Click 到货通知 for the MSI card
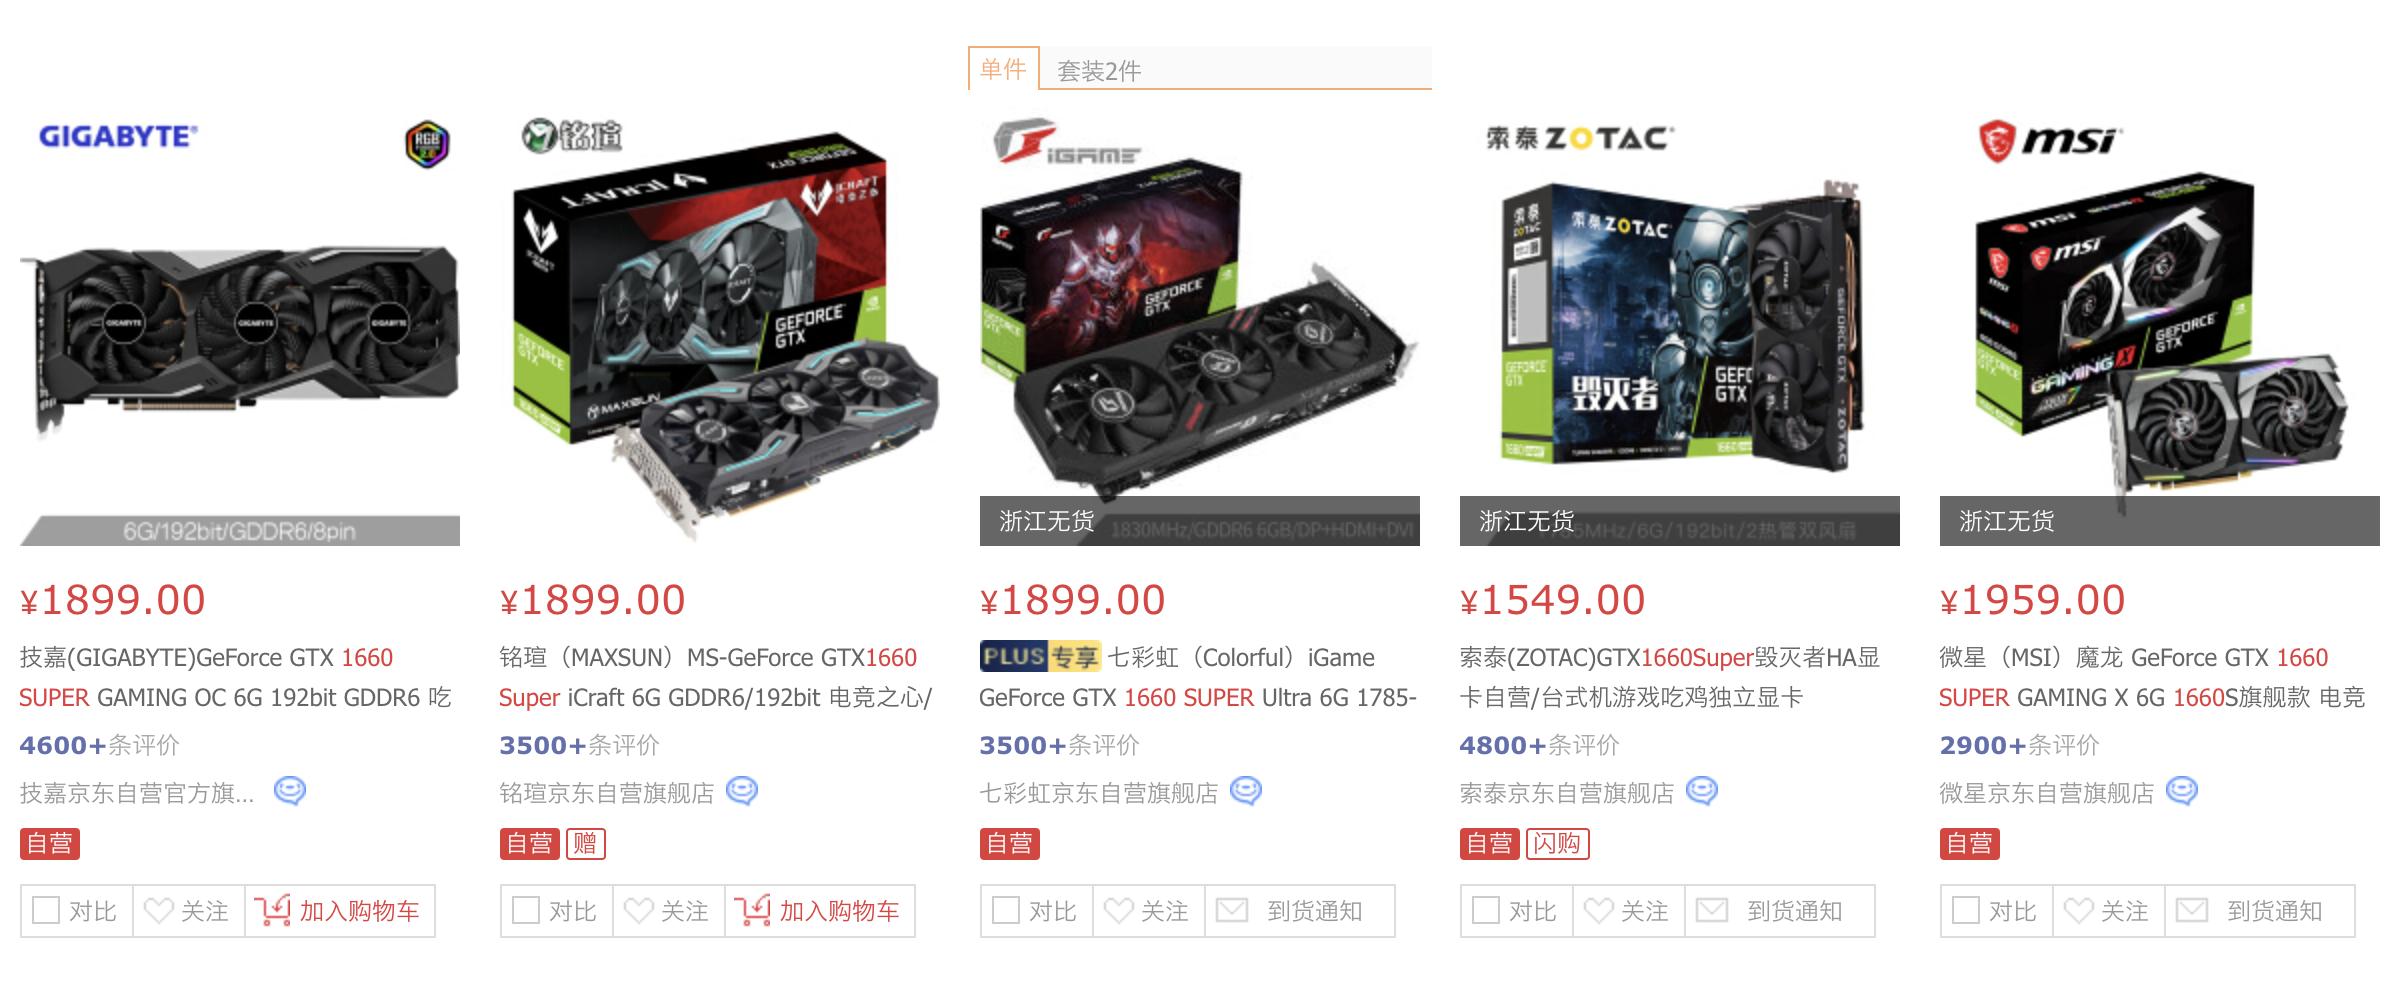Screen dimensions: 2392x990 coord(2259,911)
